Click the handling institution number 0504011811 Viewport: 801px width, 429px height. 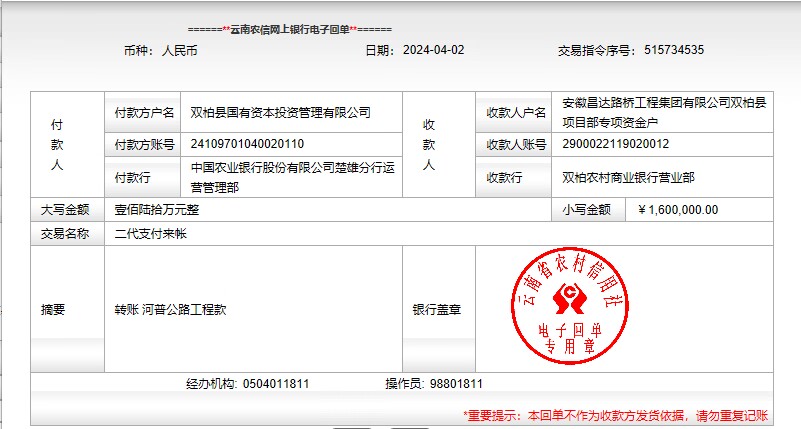[275, 384]
